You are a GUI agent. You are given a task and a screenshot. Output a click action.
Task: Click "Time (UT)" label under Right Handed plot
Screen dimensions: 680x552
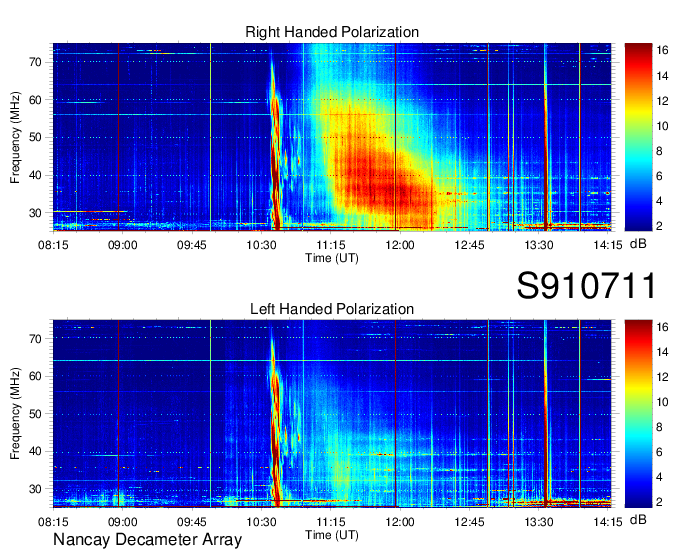coord(332,258)
